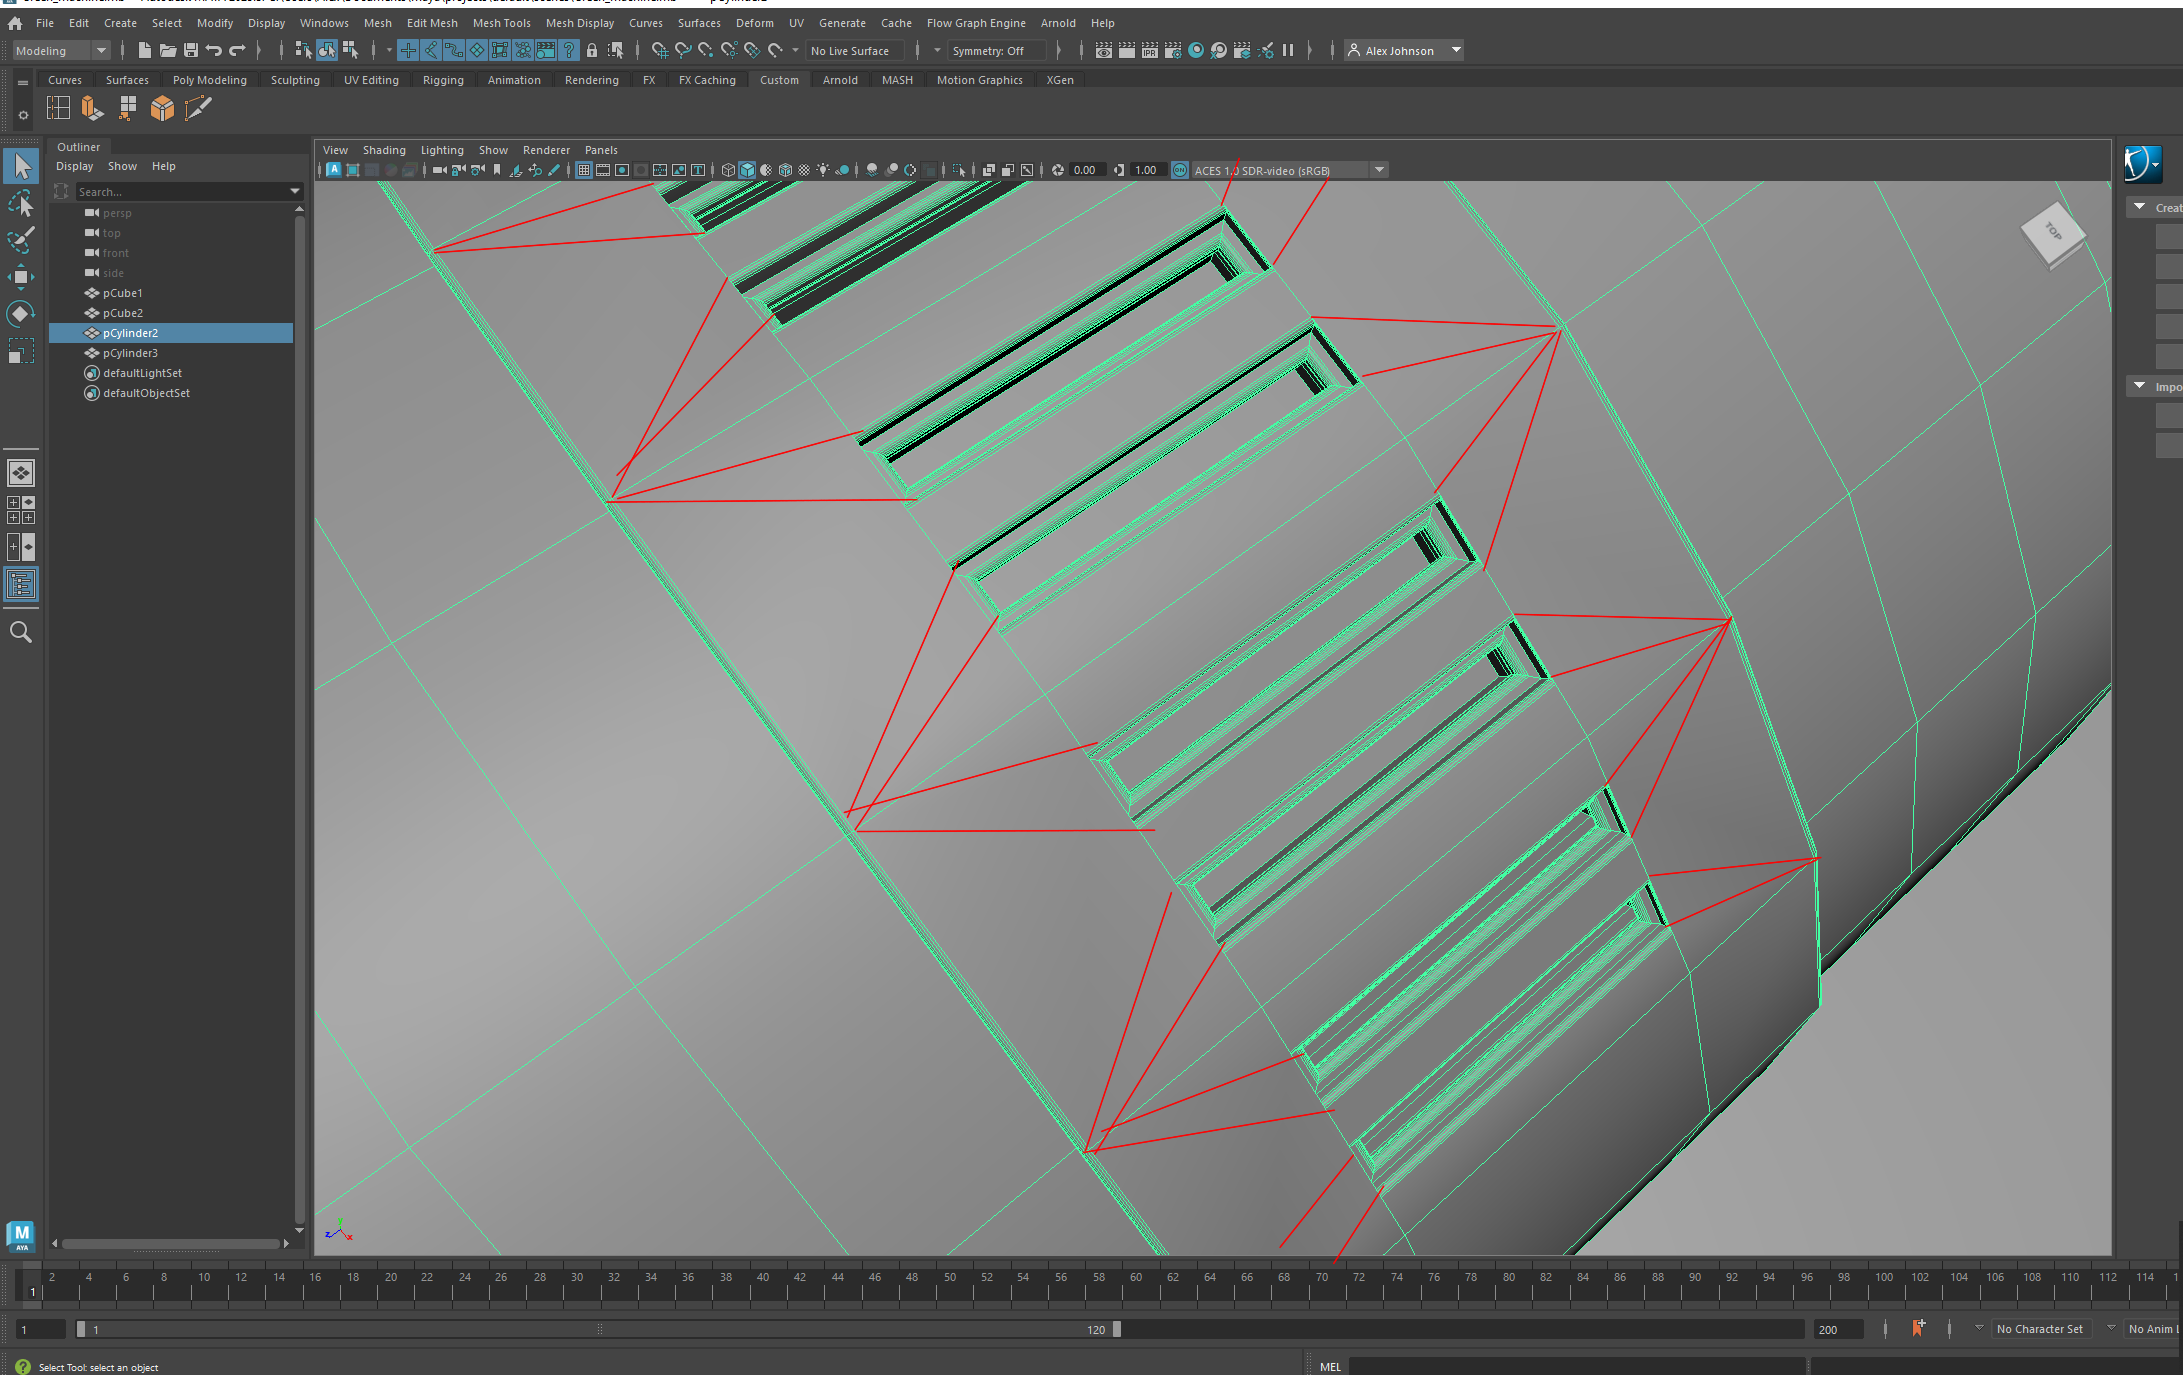This screenshot has width=2183, height=1375.
Task: Click the single perspective layout icon
Action: pyautogui.click(x=21, y=473)
